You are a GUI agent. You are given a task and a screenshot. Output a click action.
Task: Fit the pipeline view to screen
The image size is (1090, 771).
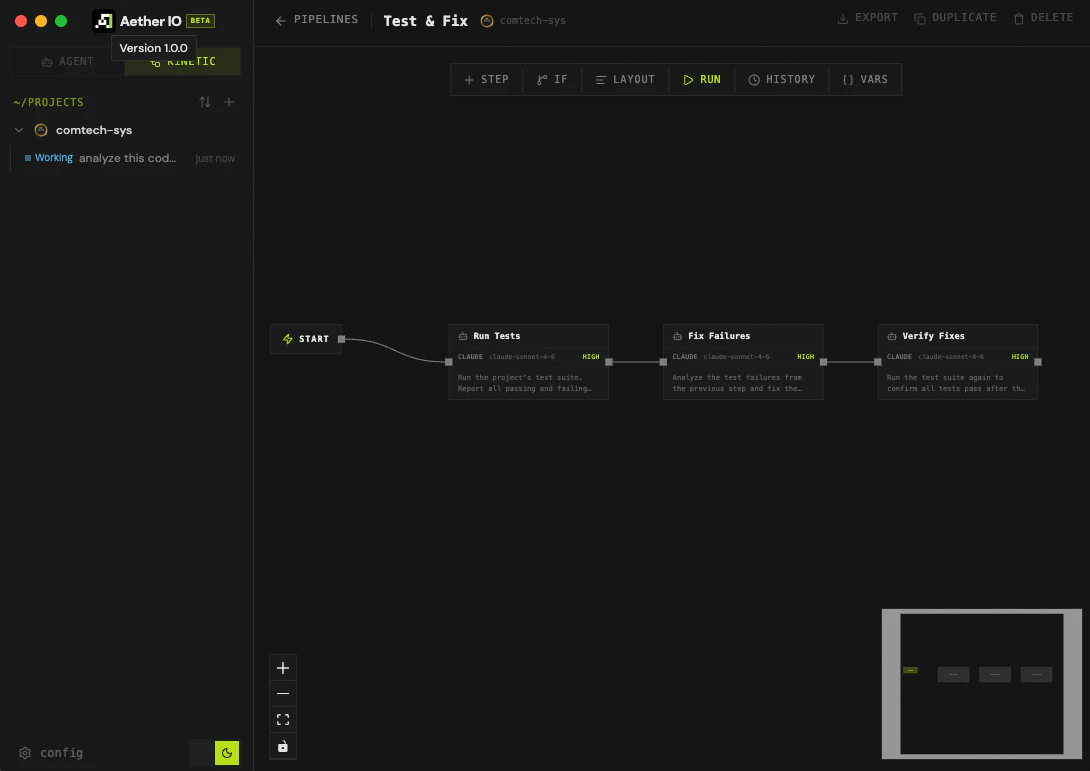point(283,720)
